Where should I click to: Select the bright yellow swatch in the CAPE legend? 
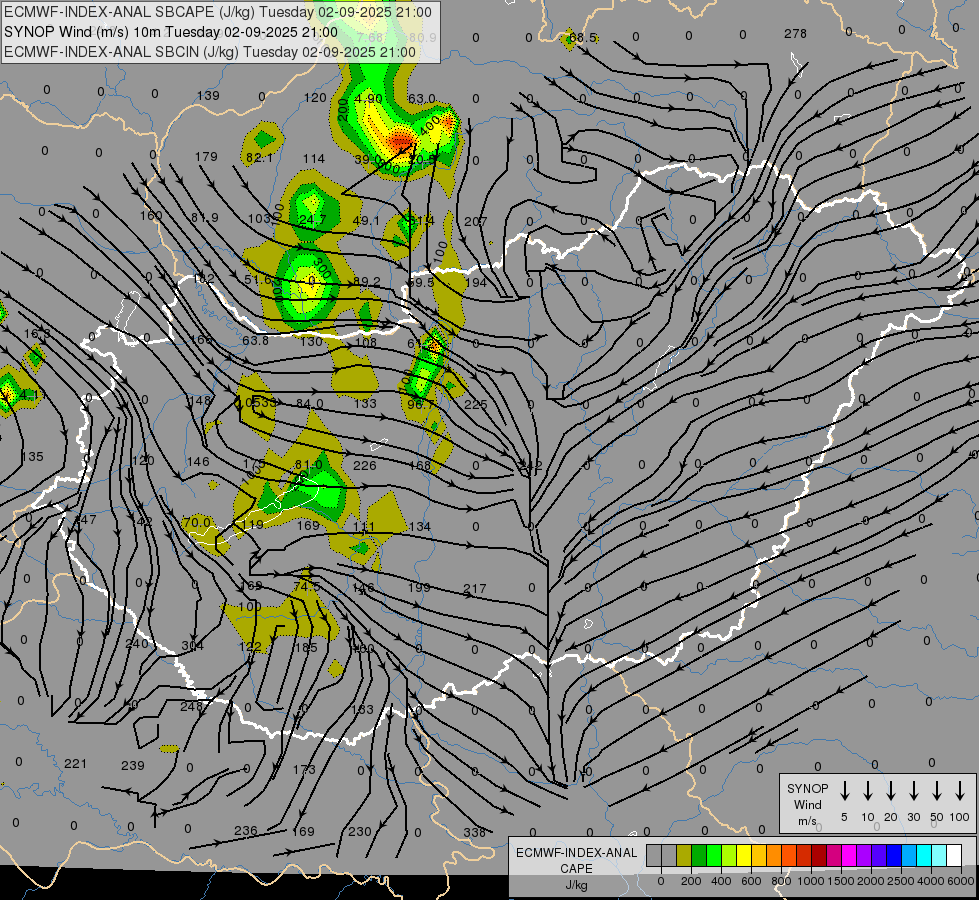(x=744, y=856)
